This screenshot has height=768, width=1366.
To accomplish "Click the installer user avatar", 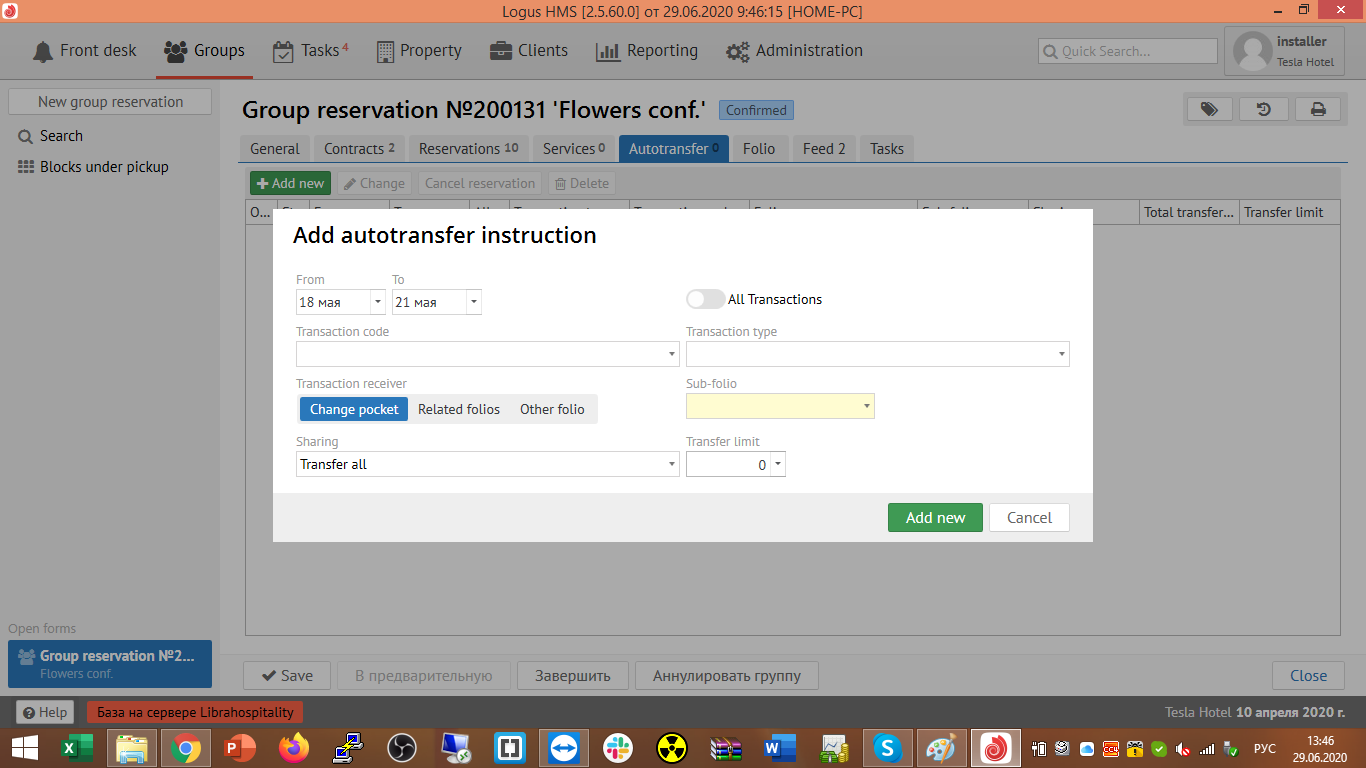I will (x=1253, y=51).
